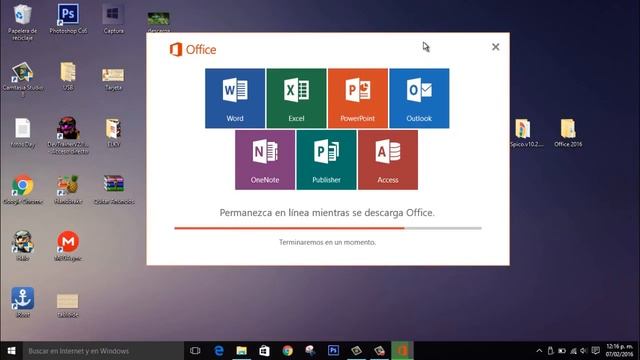The height and width of the screenshot is (360, 640).
Task: Expand the hidden system tray icons
Action: tap(539, 351)
